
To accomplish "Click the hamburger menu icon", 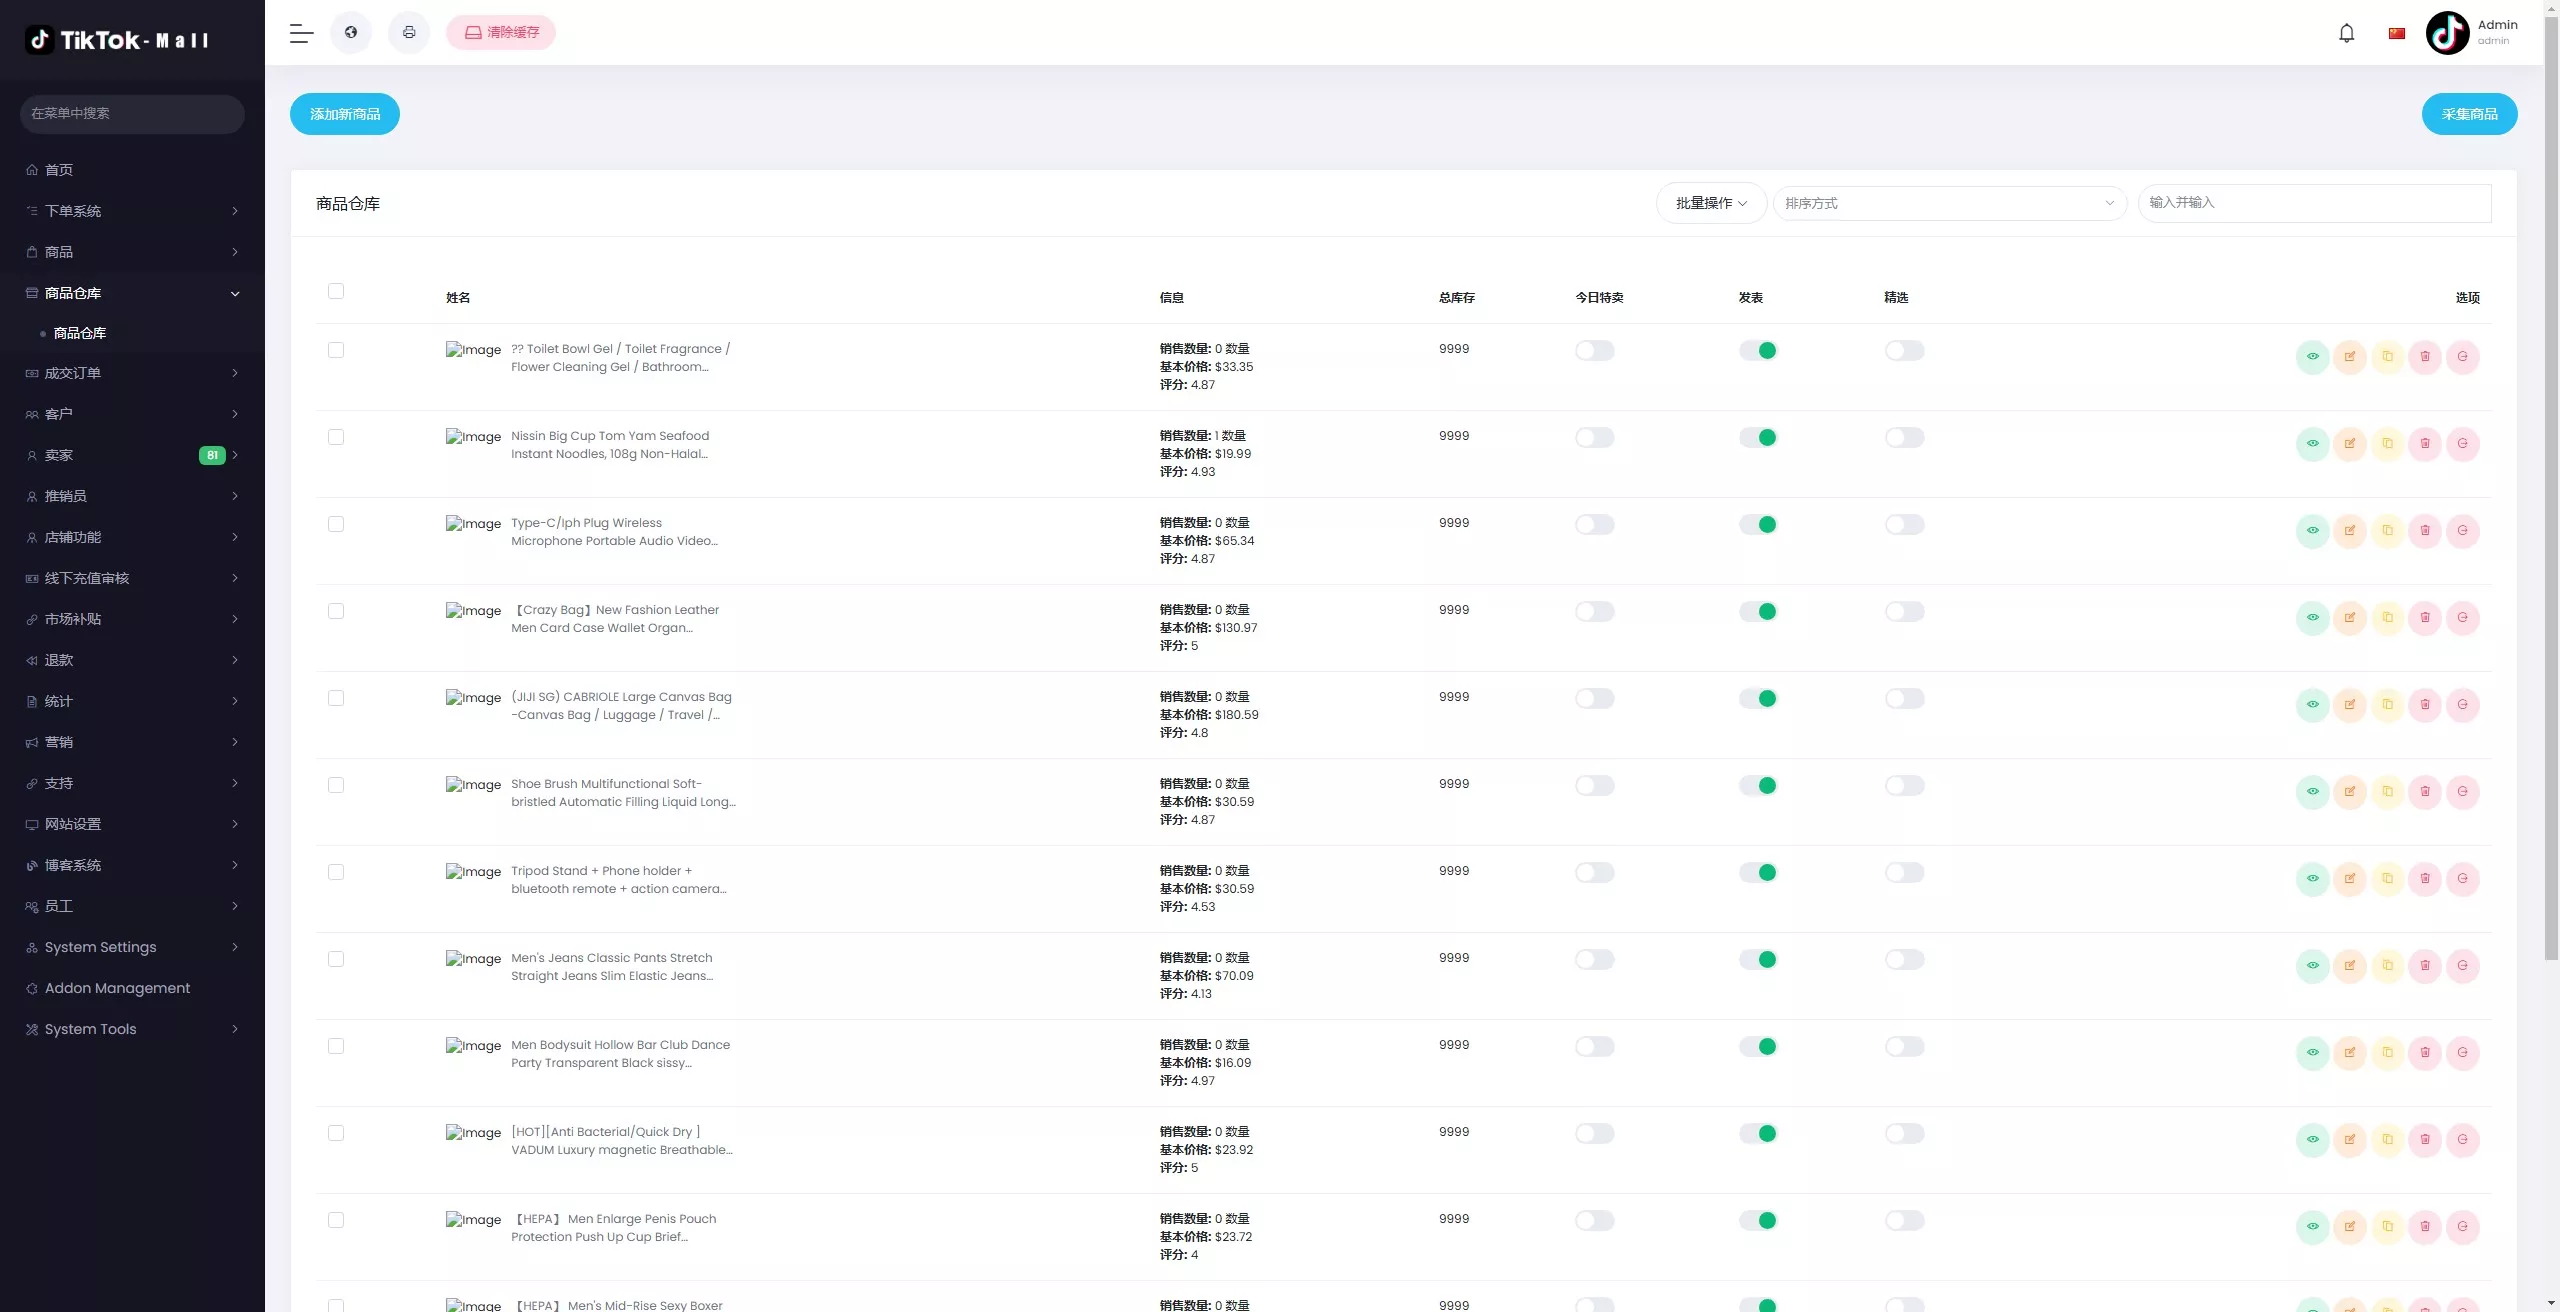I will pos(301,33).
